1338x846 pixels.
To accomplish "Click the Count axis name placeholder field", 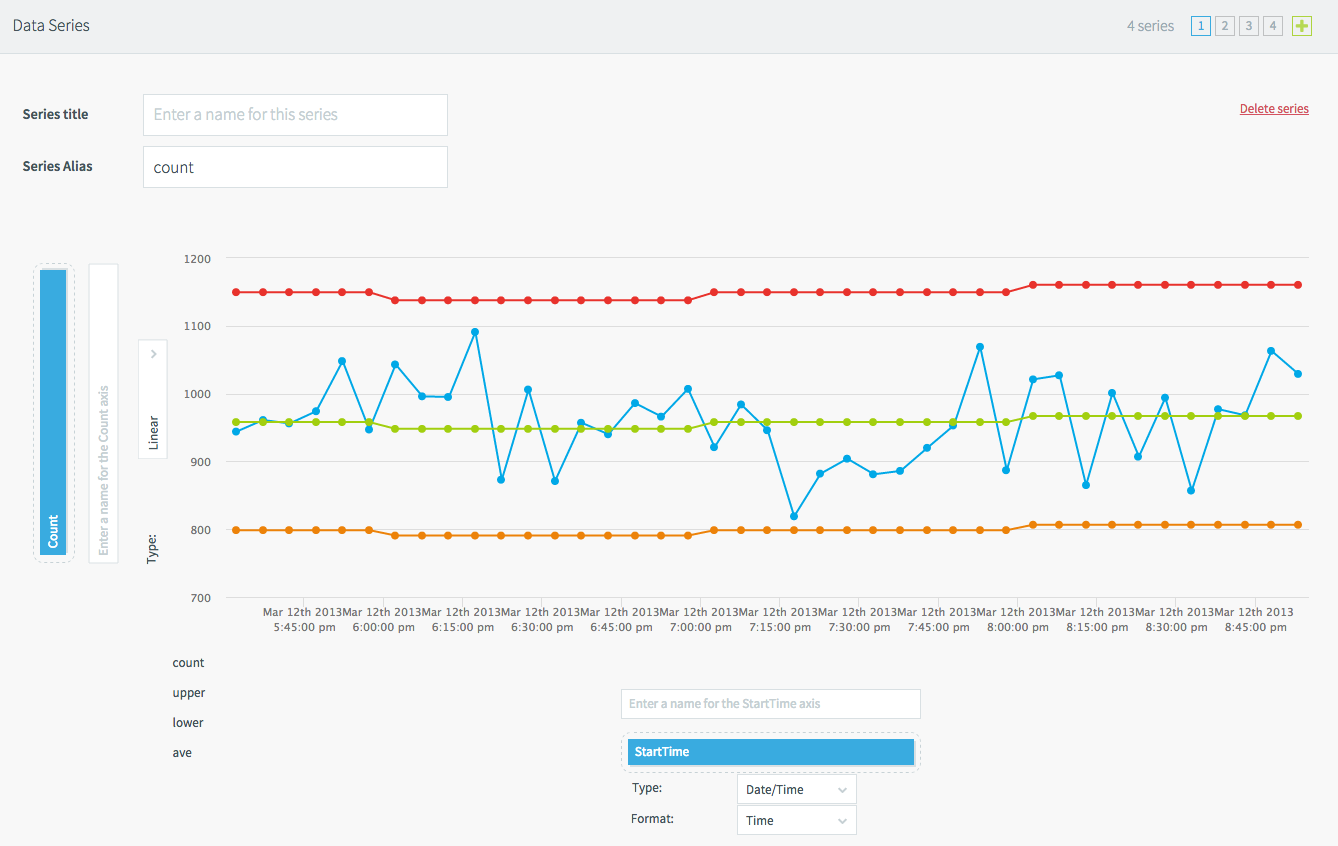I will 103,412.
